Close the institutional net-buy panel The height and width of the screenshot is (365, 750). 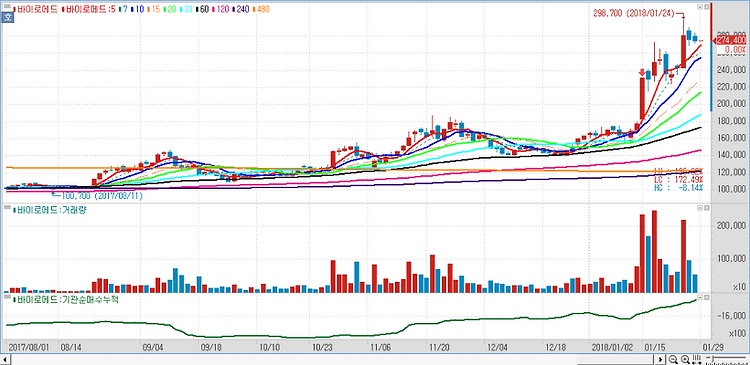coord(706,298)
